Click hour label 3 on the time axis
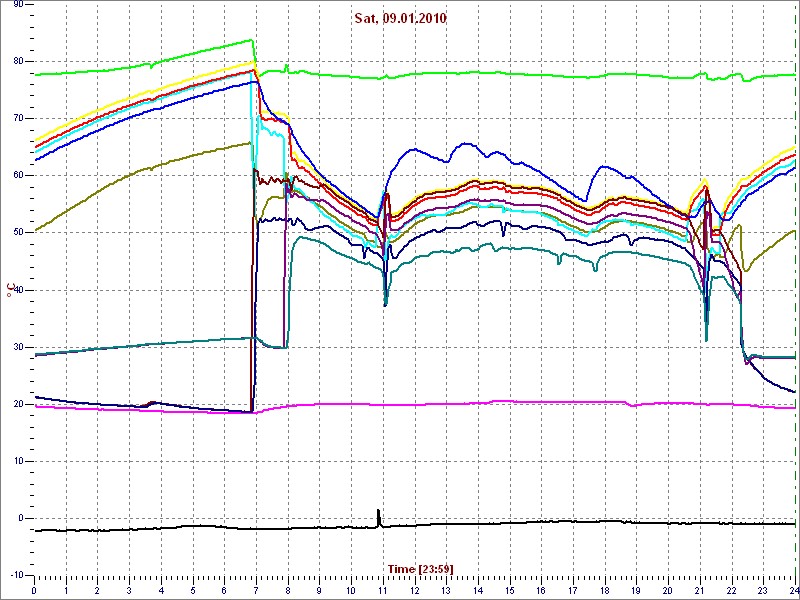This screenshot has width=800, height=600. click(x=129, y=591)
